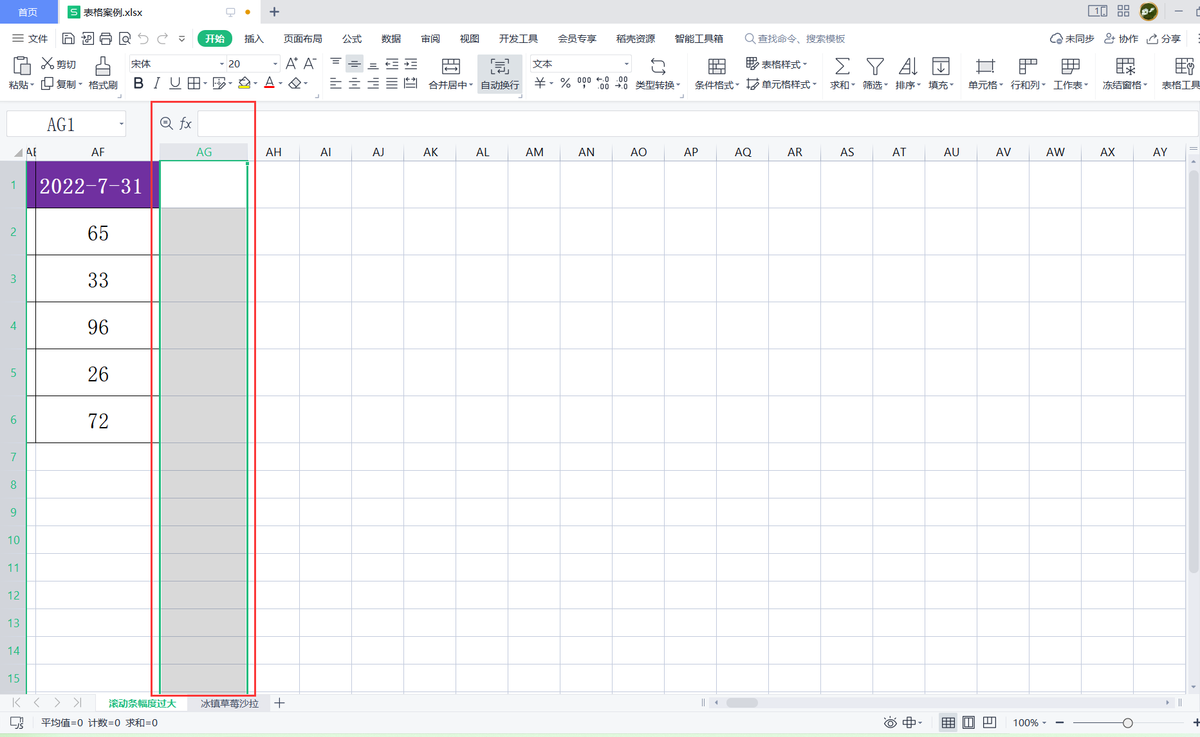Open the font name dropdown (宋体)
The width and height of the screenshot is (1200, 737).
pos(222,64)
